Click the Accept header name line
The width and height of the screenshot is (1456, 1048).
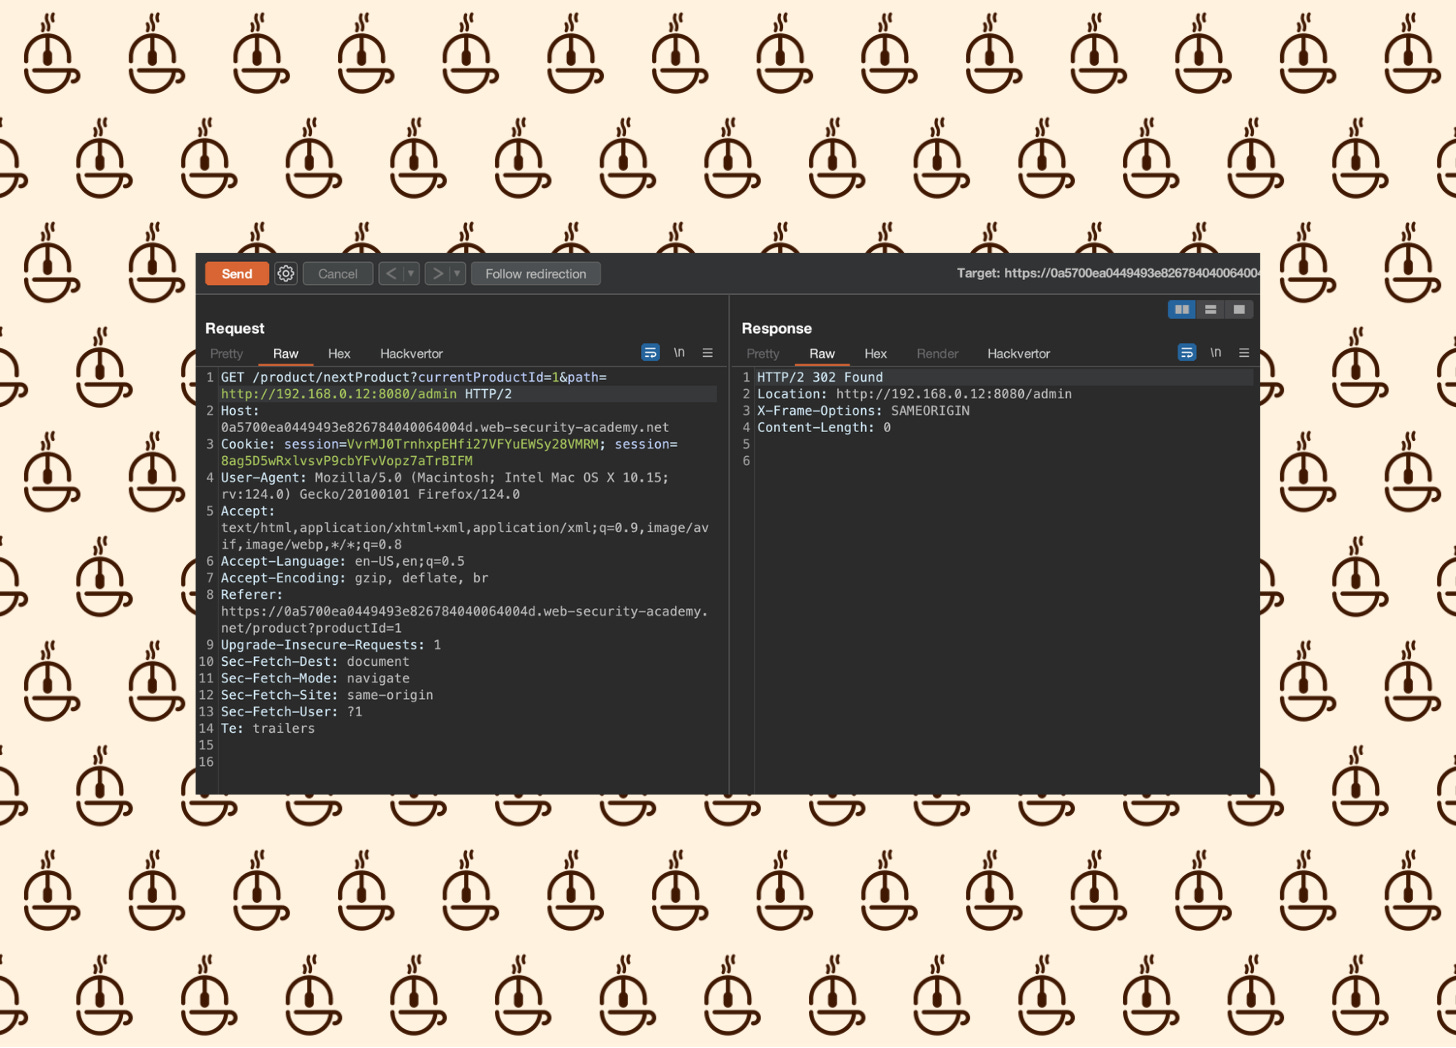click(248, 512)
